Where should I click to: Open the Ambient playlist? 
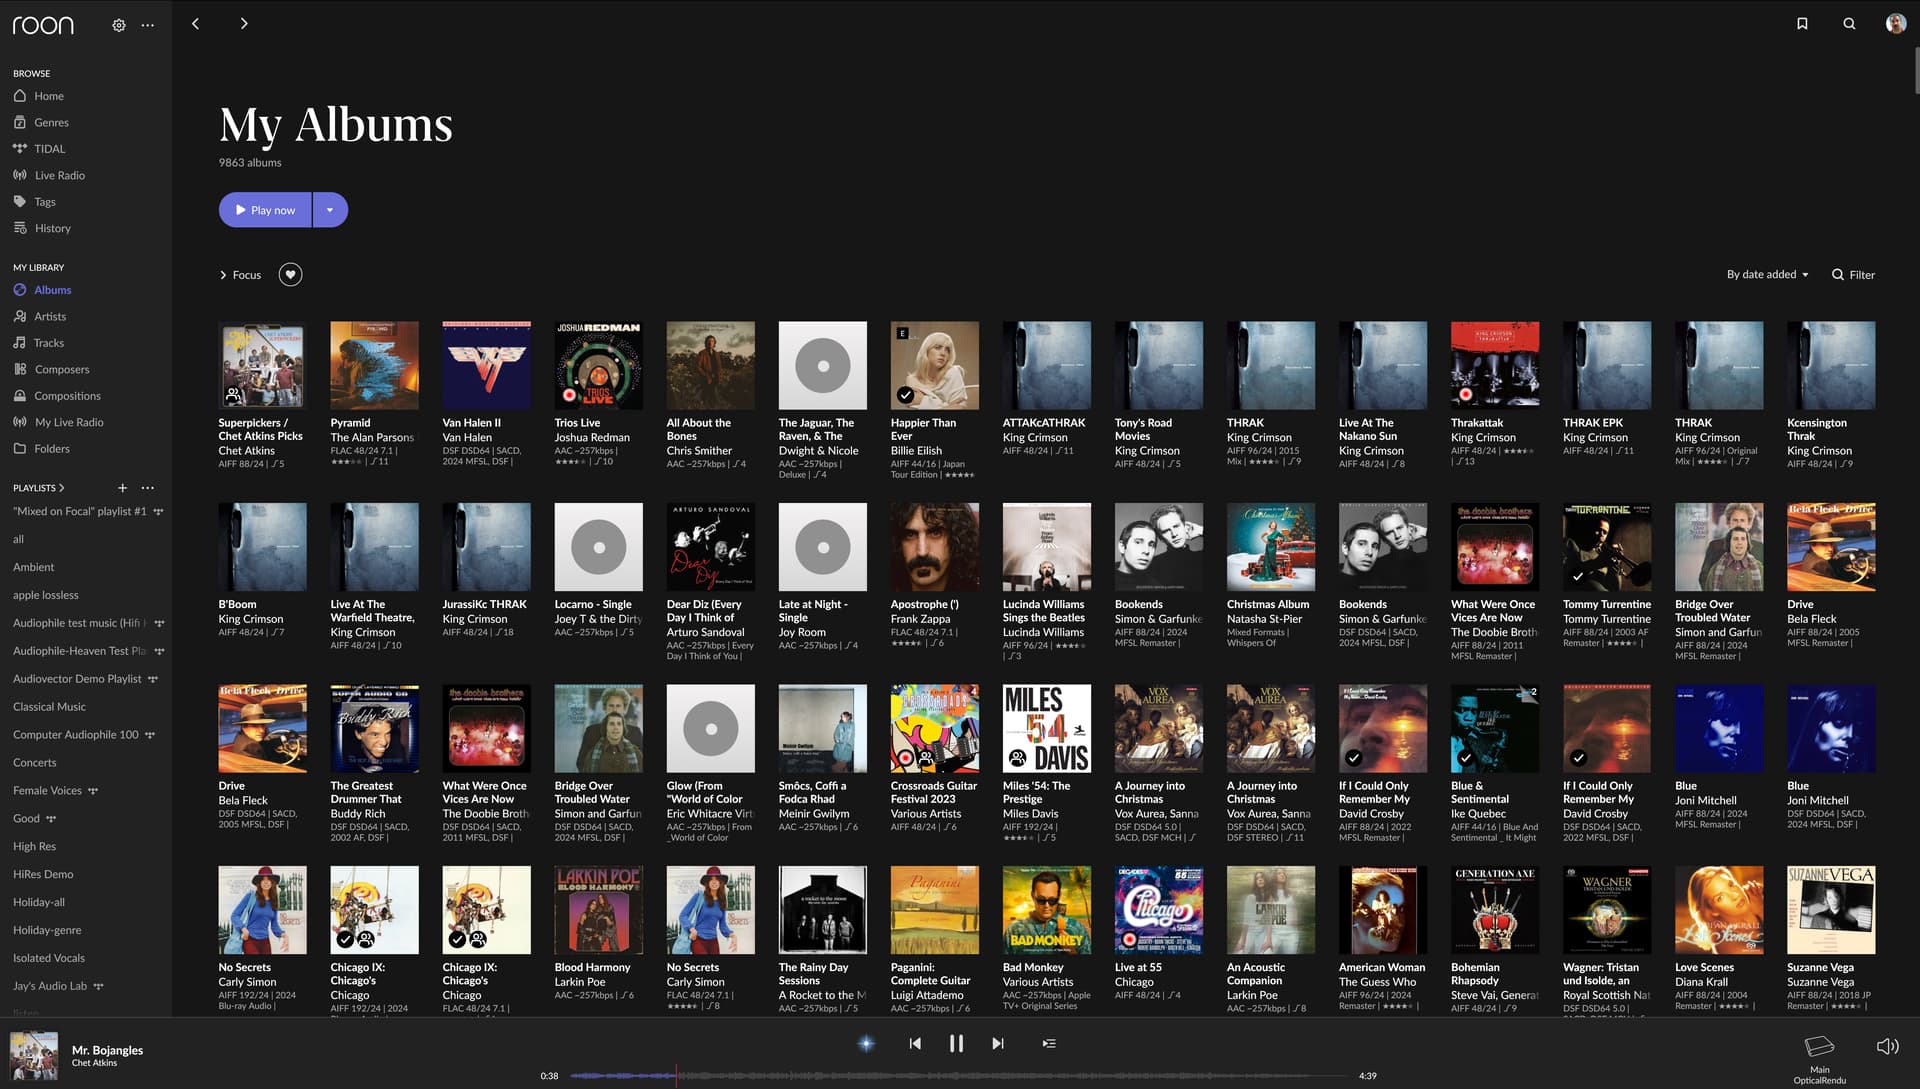pyautogui.click(x=33, y=567)
